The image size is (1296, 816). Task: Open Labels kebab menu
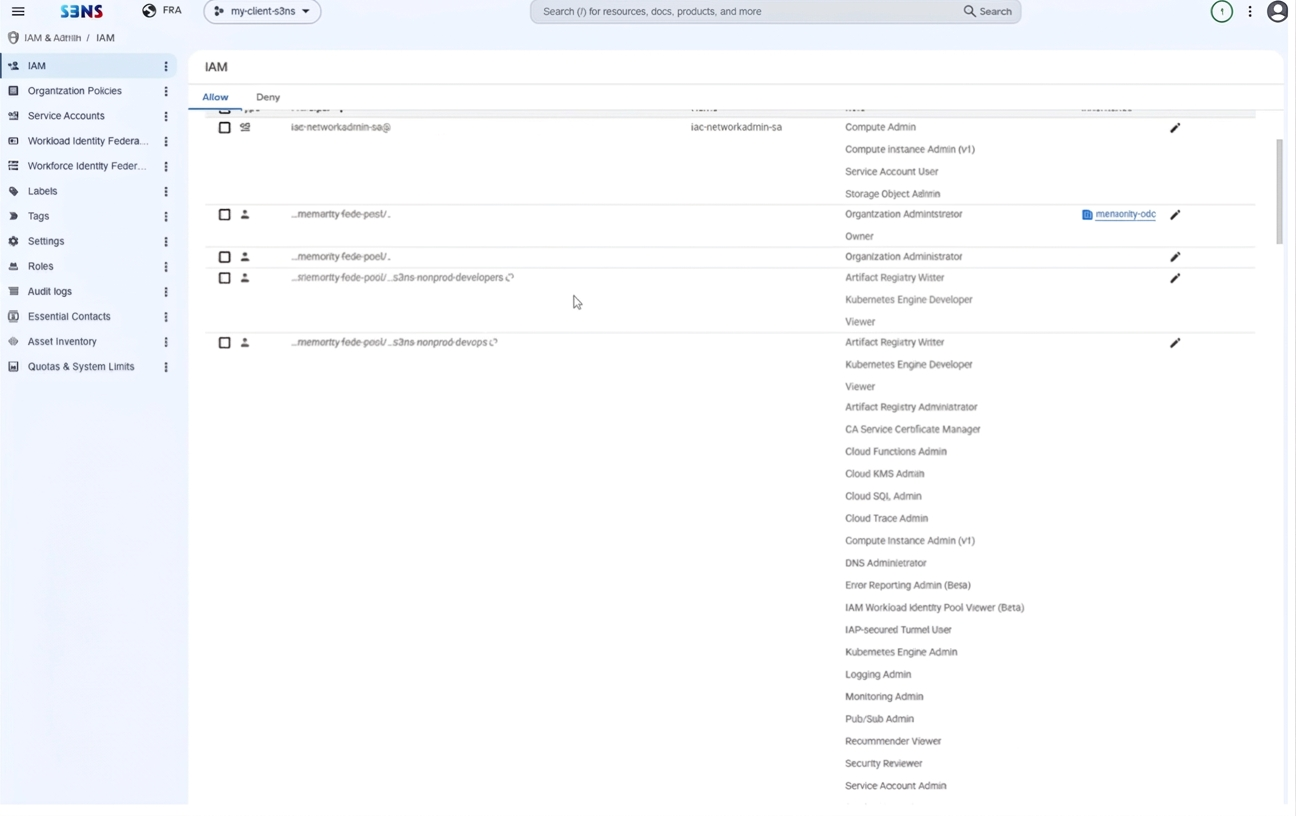pyautogui.click(x=166, y=191)
